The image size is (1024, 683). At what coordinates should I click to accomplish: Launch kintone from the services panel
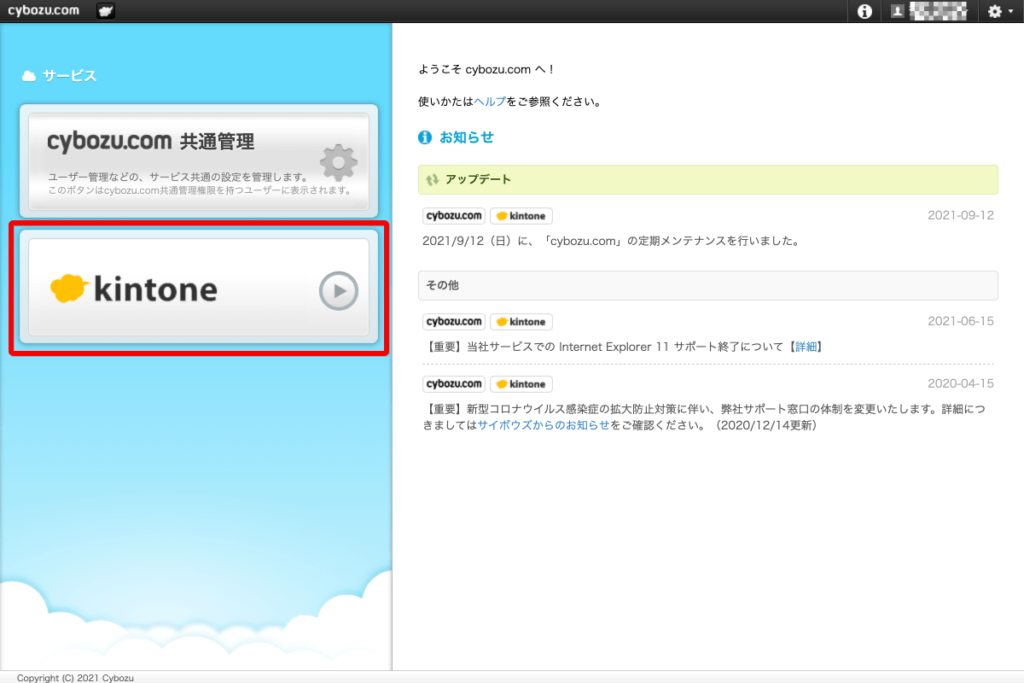[197, 289]
